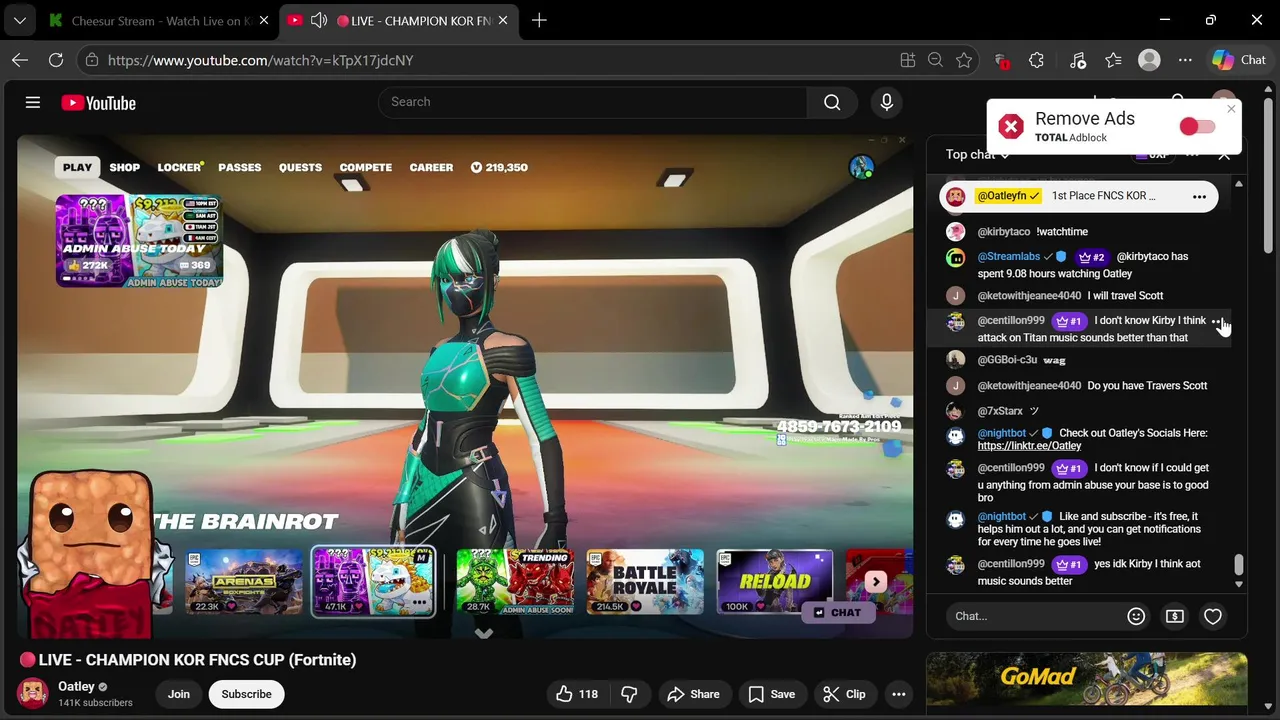Subscribe to Oatley channel
The width and height of the screenshot is (1280, 720).
tap(246, 694)
